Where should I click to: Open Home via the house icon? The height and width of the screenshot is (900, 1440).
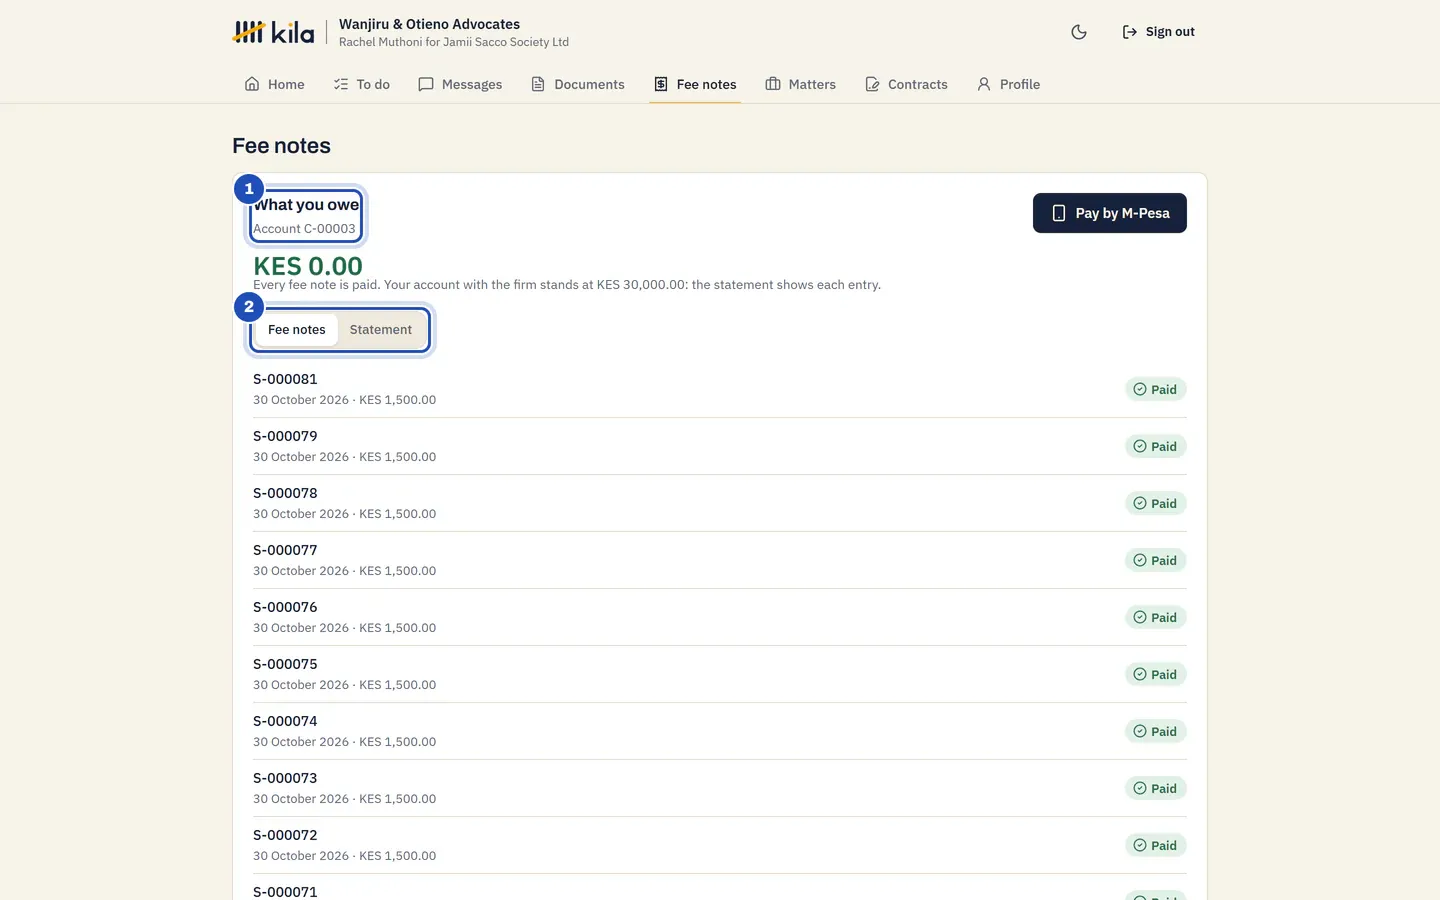[252, 84]
